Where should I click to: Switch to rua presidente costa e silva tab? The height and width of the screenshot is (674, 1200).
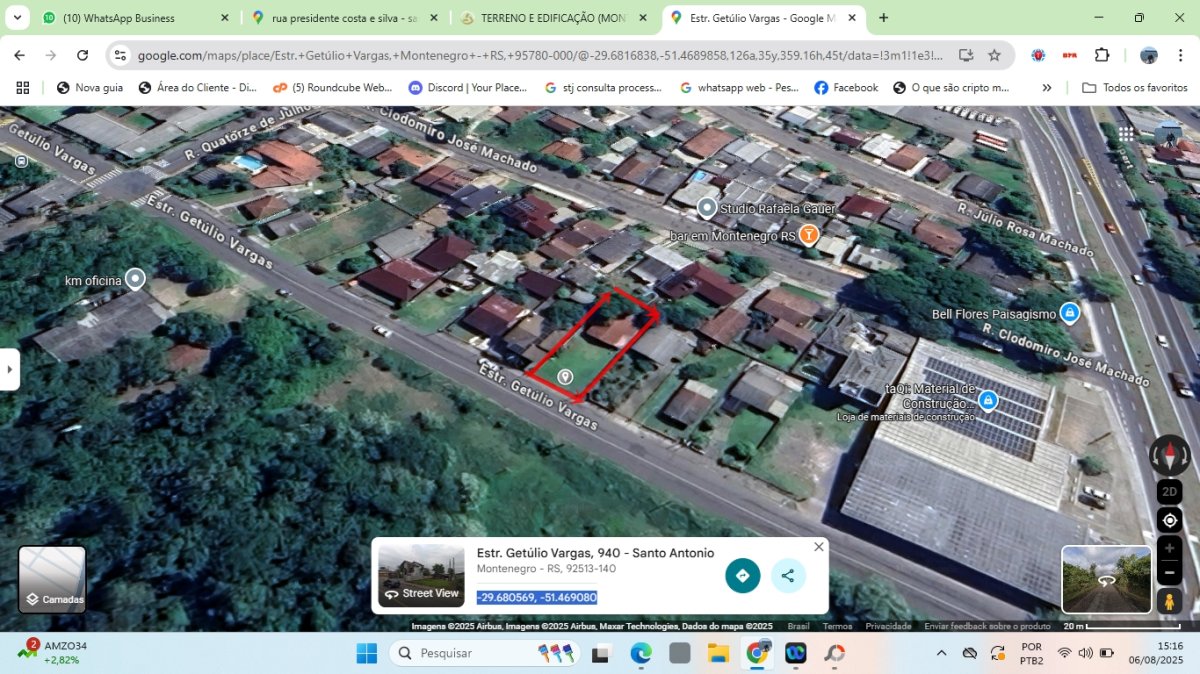pyautogui.click(x=344, y=18)
